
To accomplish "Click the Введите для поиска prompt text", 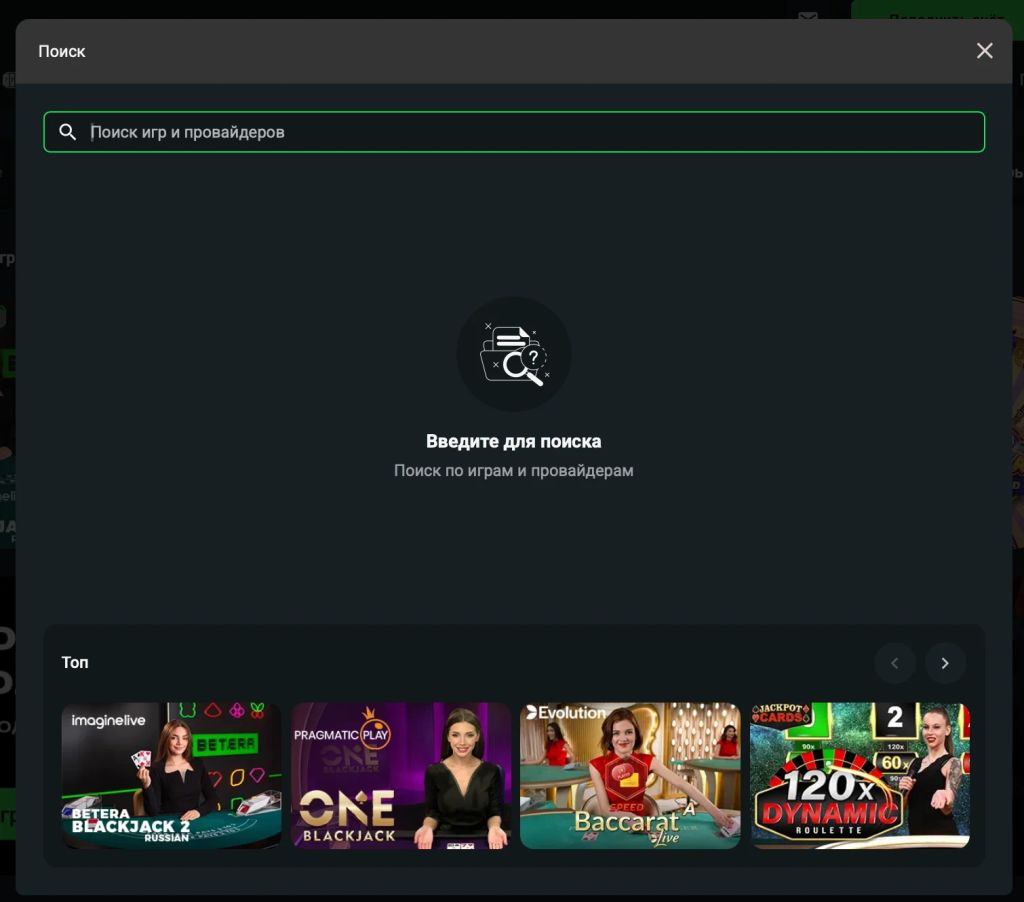I will (513, 440).
